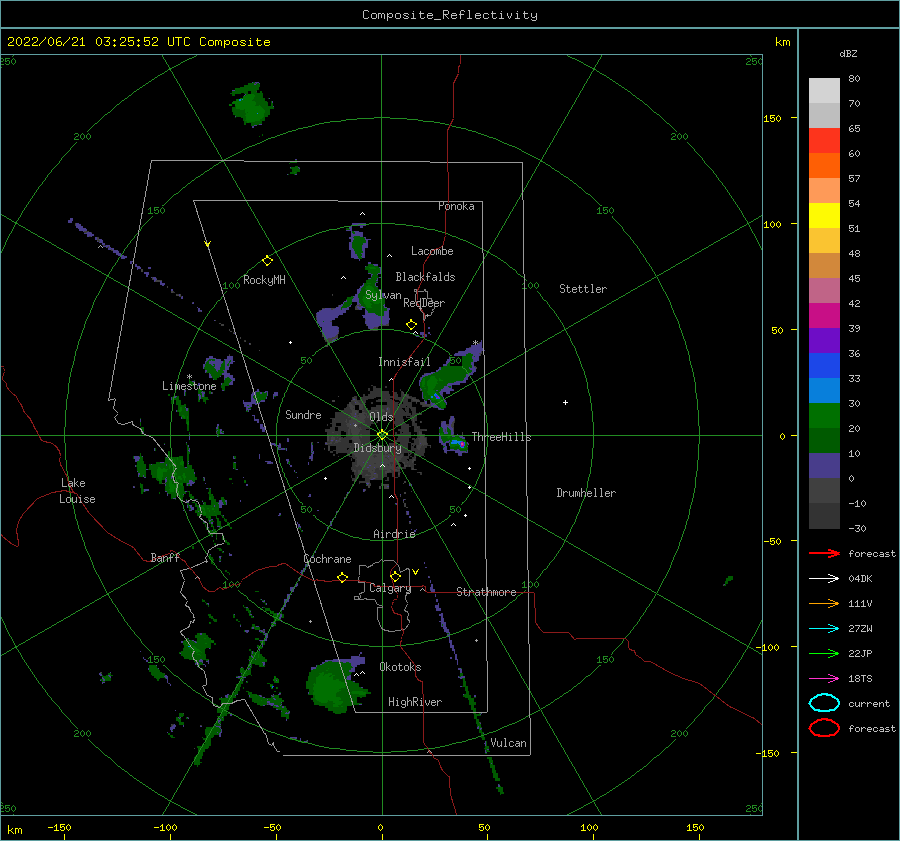The image size is (900, 841).
Task: Click the yellow diamond marker above Calgary label
Action: [x=395, y=576]
